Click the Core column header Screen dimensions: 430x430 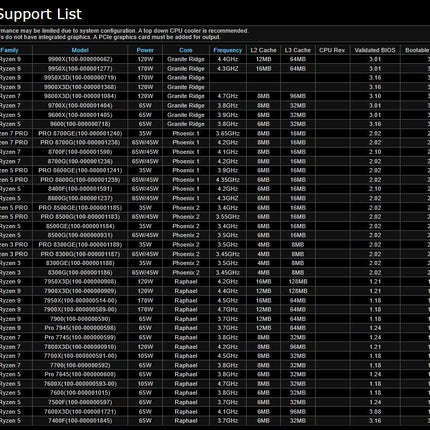(186, 50)
